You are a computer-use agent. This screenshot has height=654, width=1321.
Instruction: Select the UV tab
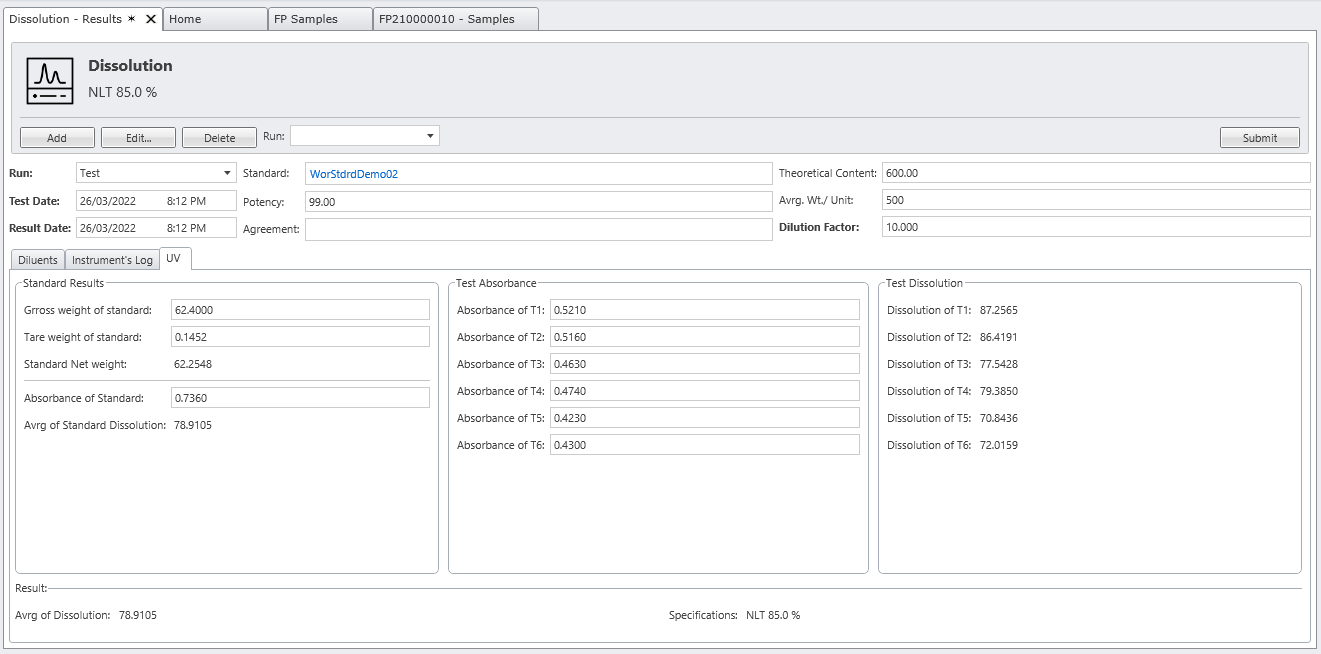(x=174, y=258)
